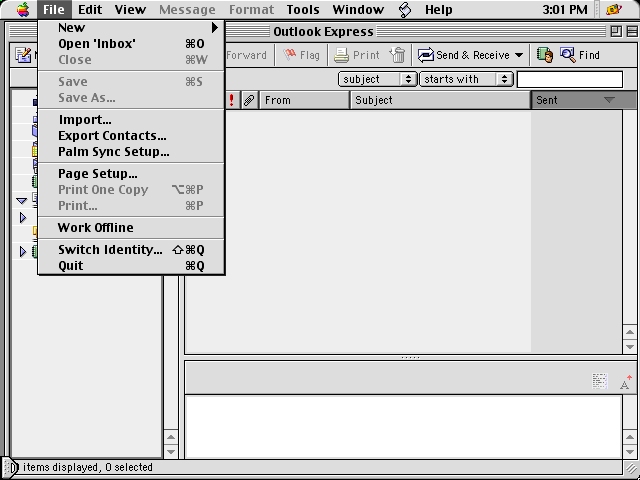The image size is (640, 480).
Task: Click preview pane scrollbar down arrow
Action: click(630, 451)
